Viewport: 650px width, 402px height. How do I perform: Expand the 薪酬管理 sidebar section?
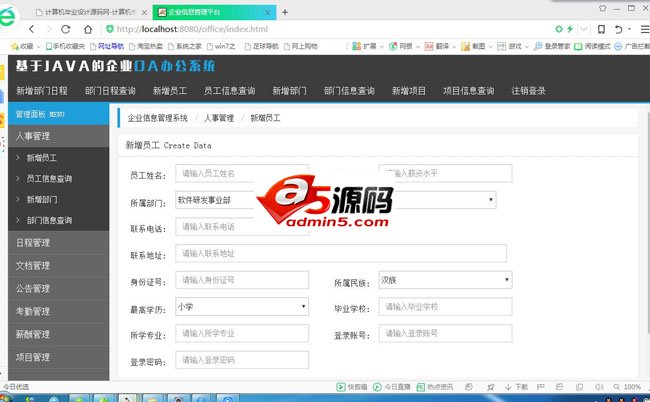pos(58,334)
